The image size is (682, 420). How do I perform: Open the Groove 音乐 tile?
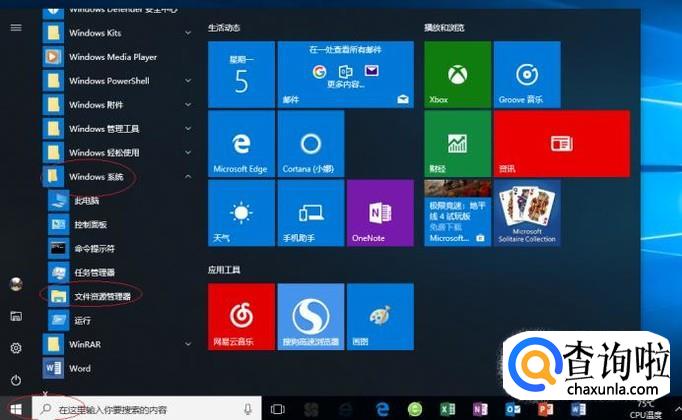(527, 74)
